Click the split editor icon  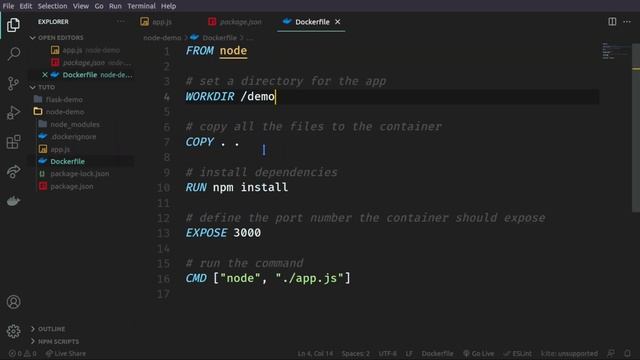(612, 22)
